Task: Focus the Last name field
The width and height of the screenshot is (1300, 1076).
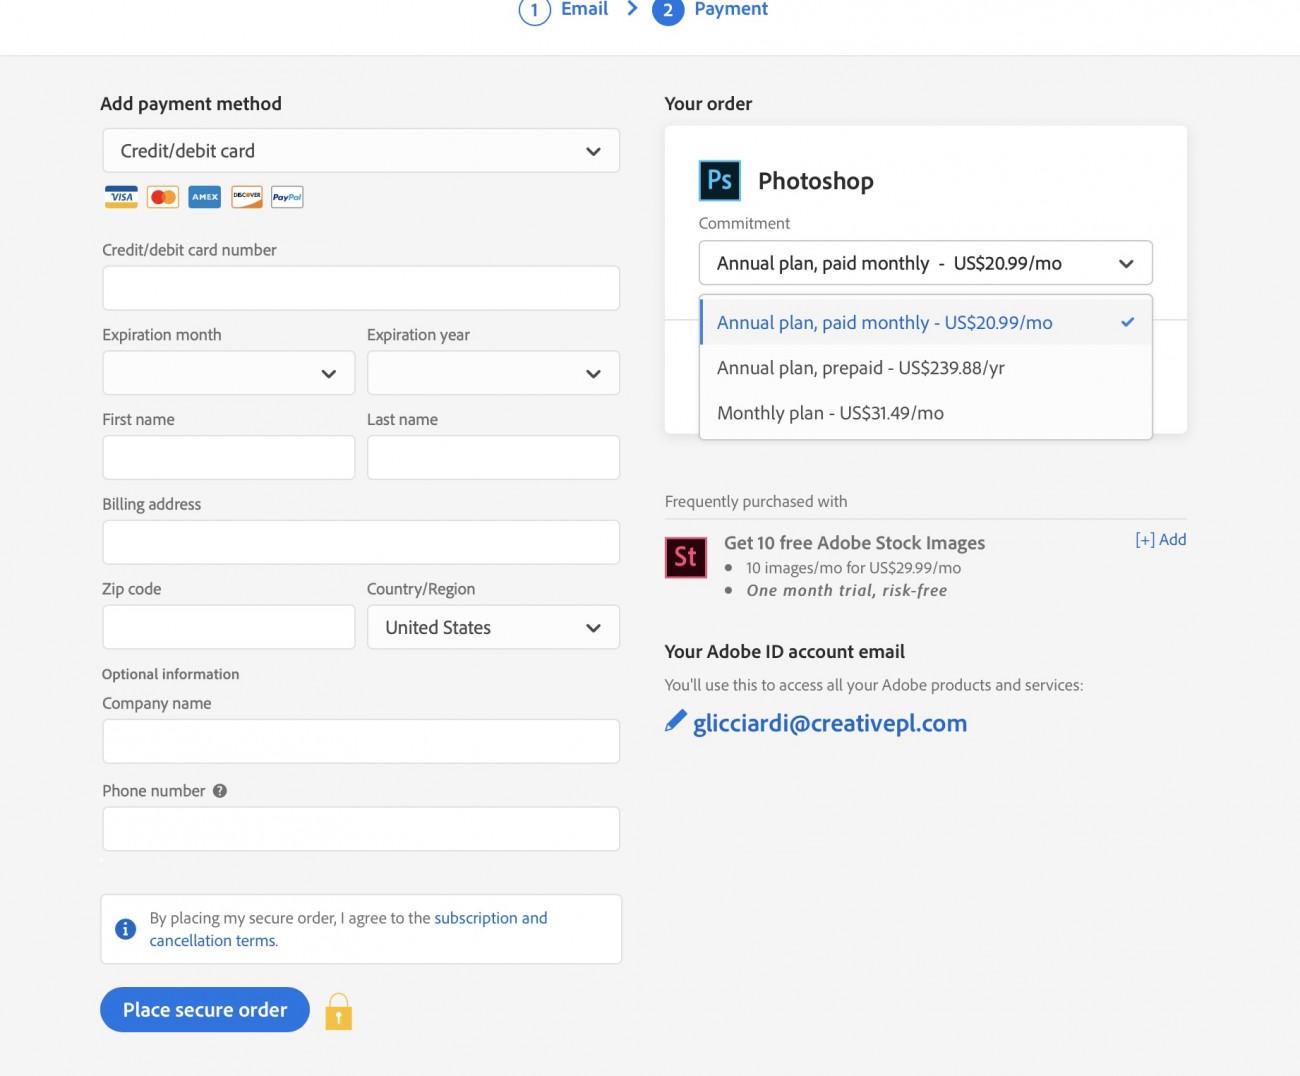Action: click(x=493, y=458)
